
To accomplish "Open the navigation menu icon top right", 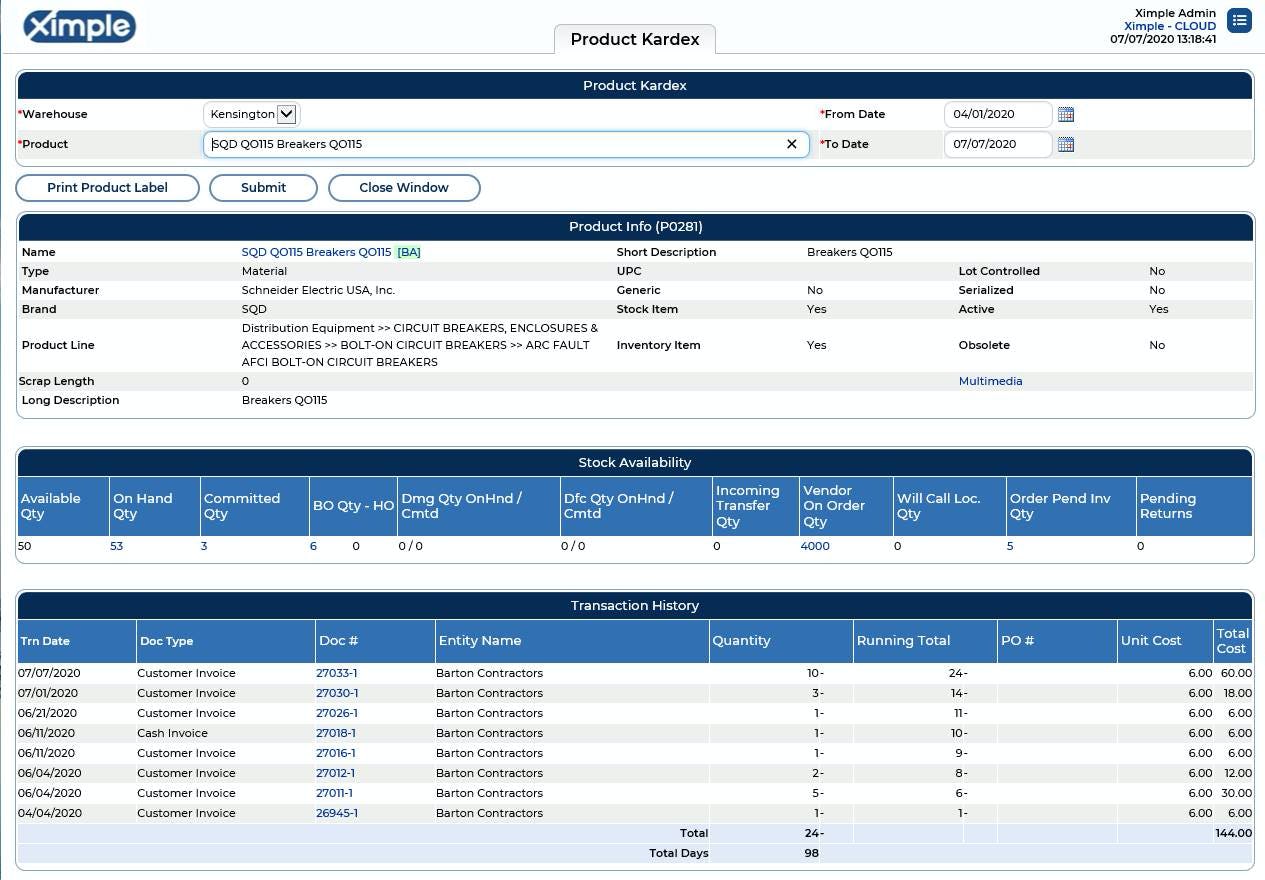I will (x=1239, y=20).
